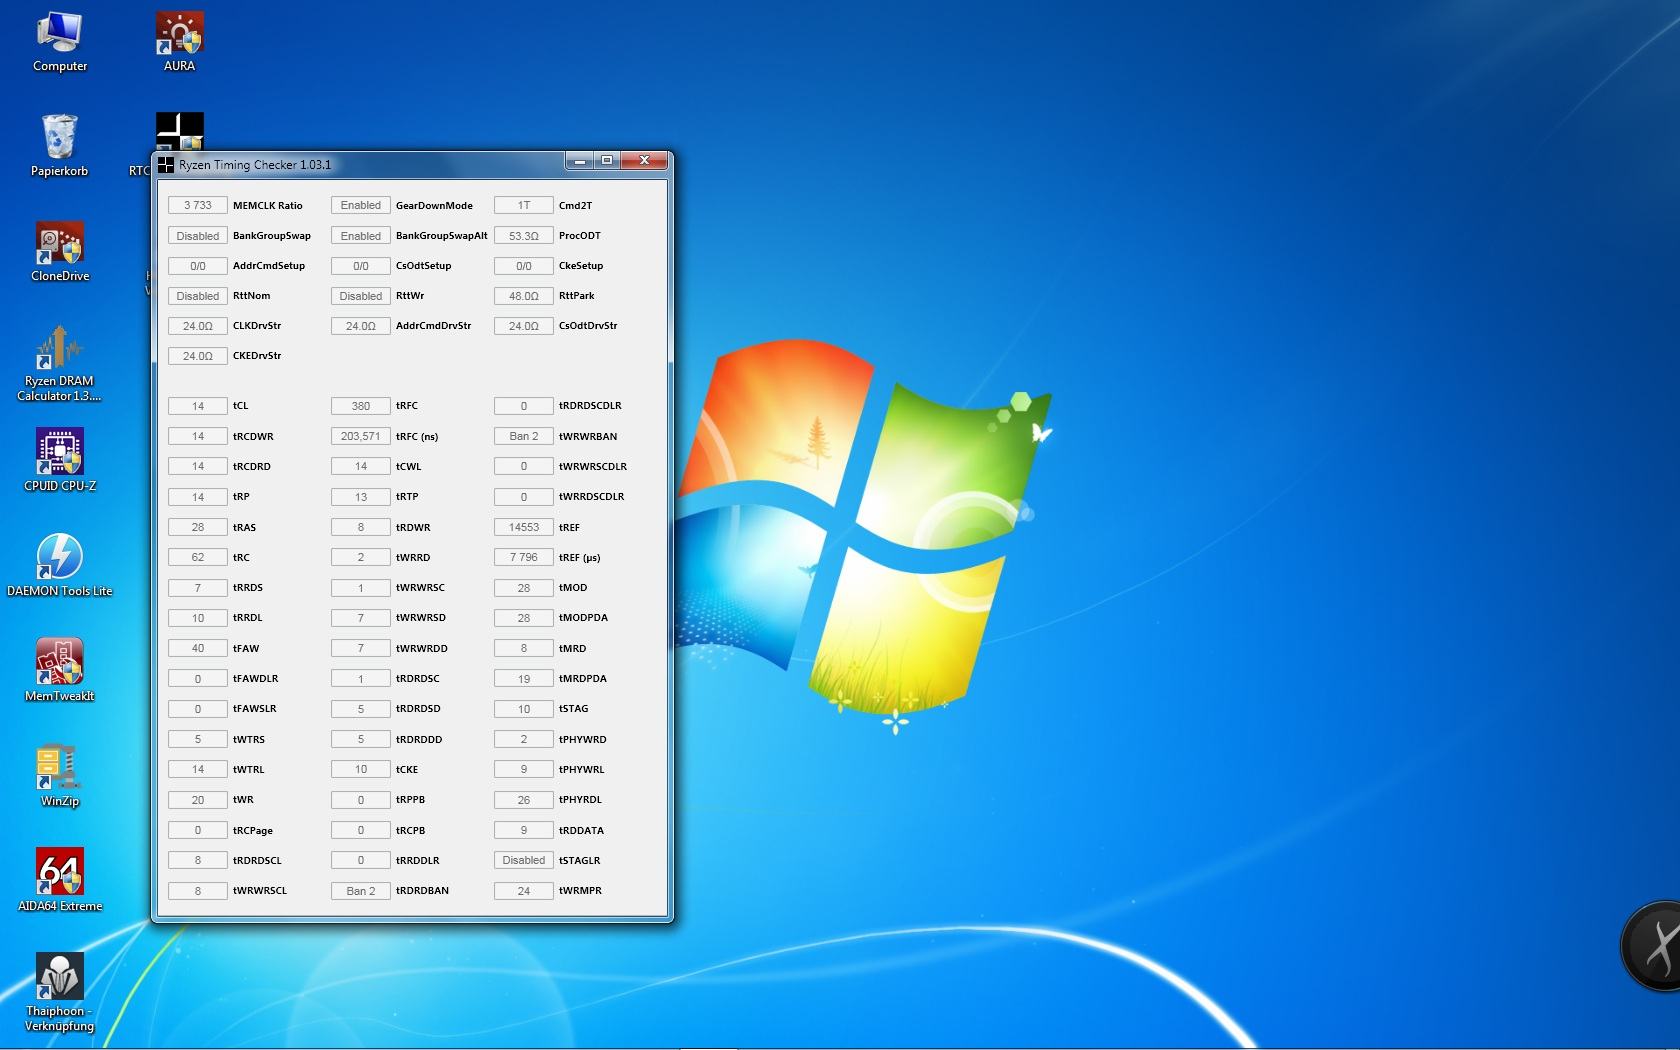Minimize the Ryzen Timing Checker window
Viewport: 1680px width, 1050px height.
pos(579,160)
